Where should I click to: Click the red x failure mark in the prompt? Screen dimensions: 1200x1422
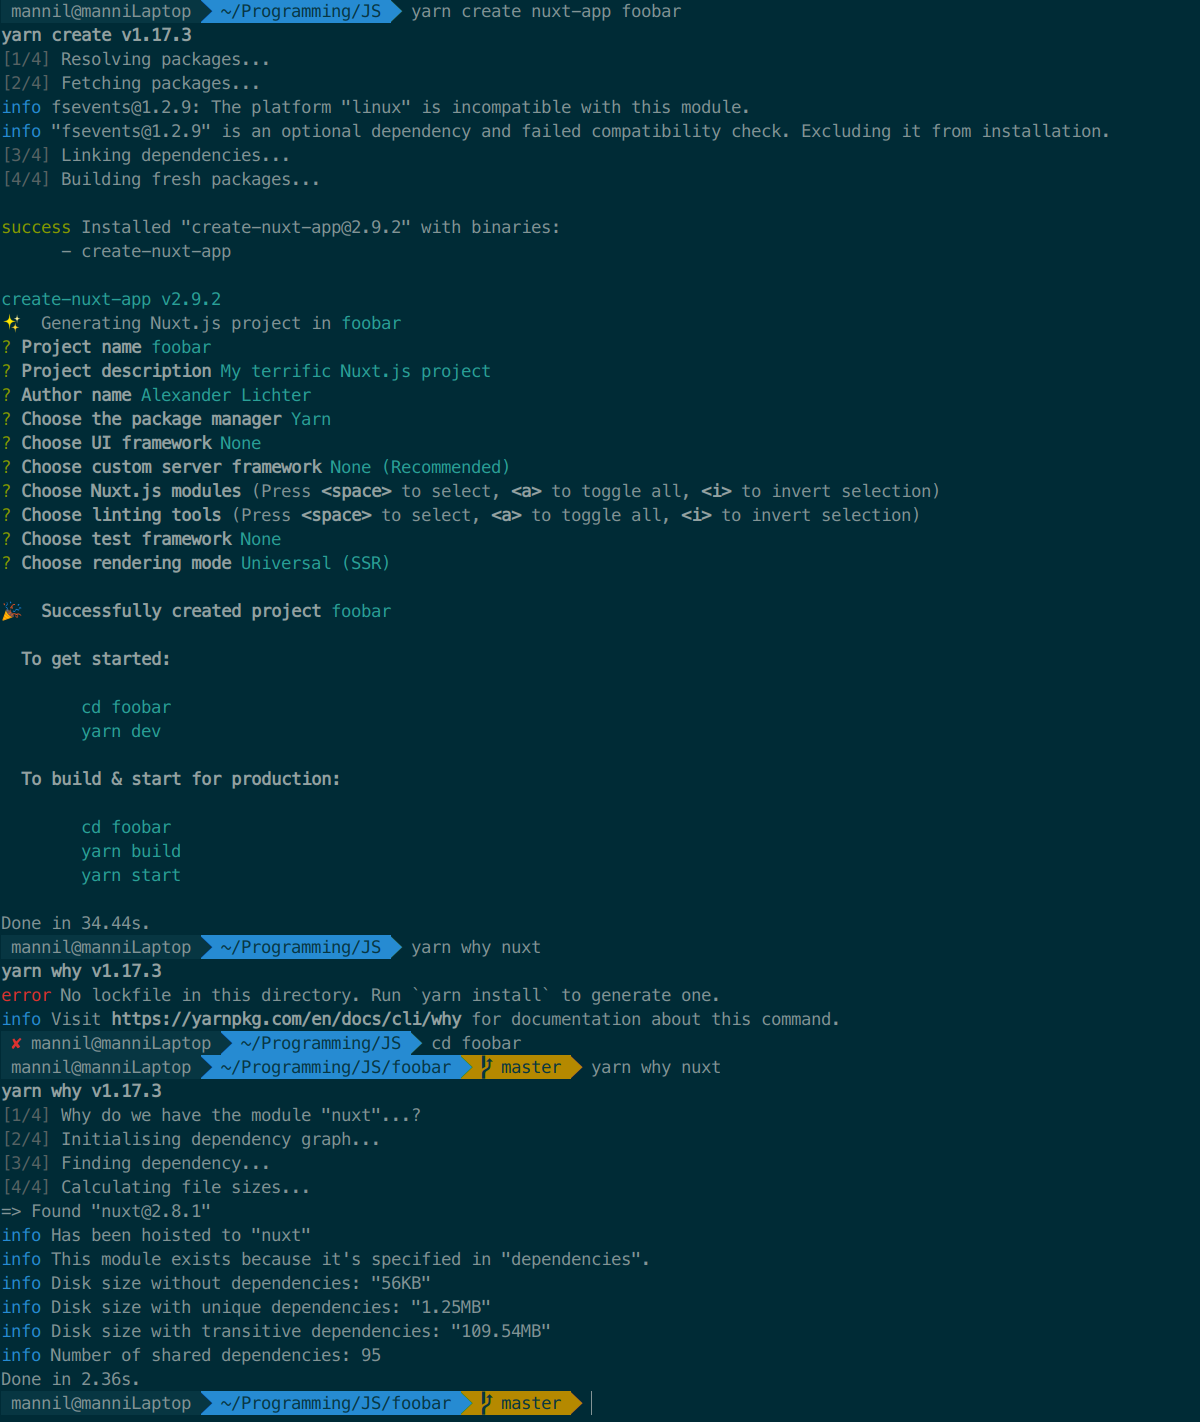pyautogui.click(x=16, y=1043)
